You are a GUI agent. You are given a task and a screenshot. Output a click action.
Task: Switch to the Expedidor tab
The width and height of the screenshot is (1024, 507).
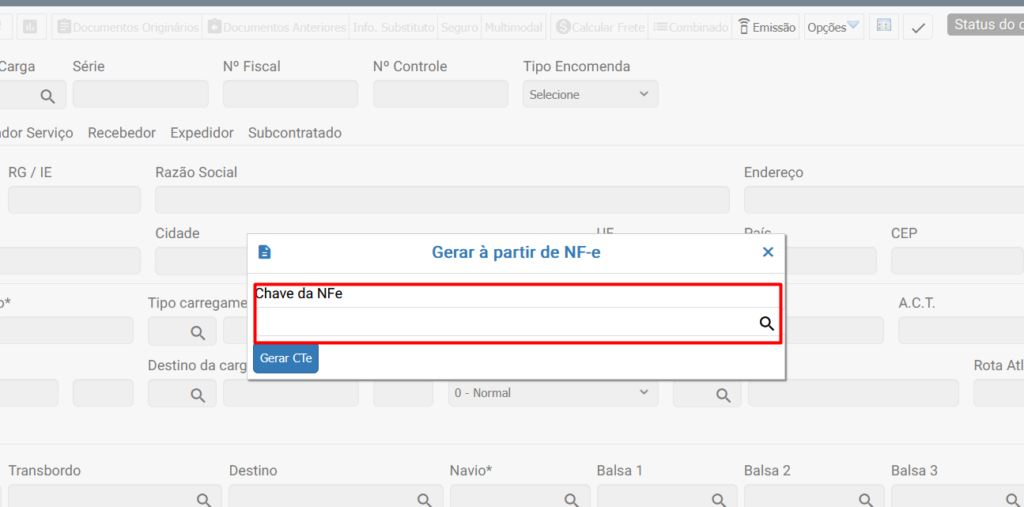coord(202,133)
